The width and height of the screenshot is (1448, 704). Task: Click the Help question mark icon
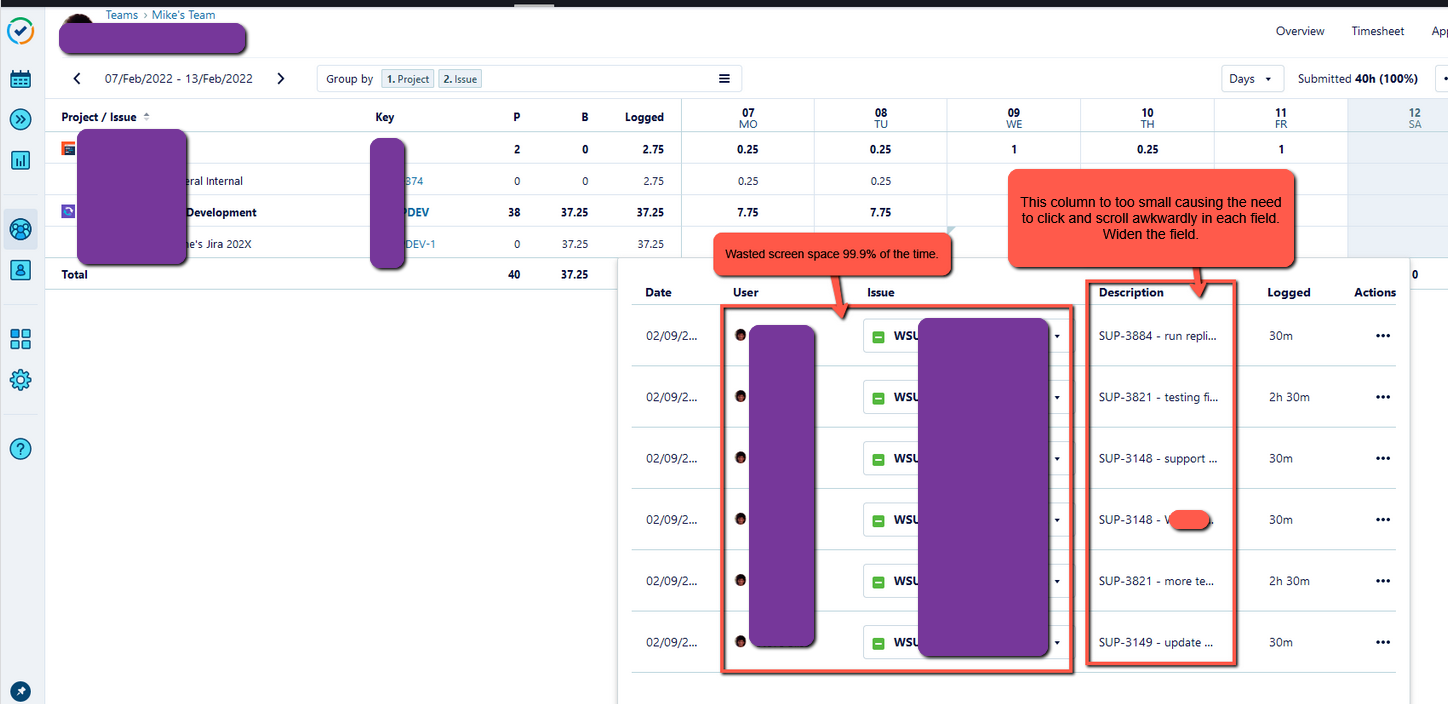click(x=20, y=449)
